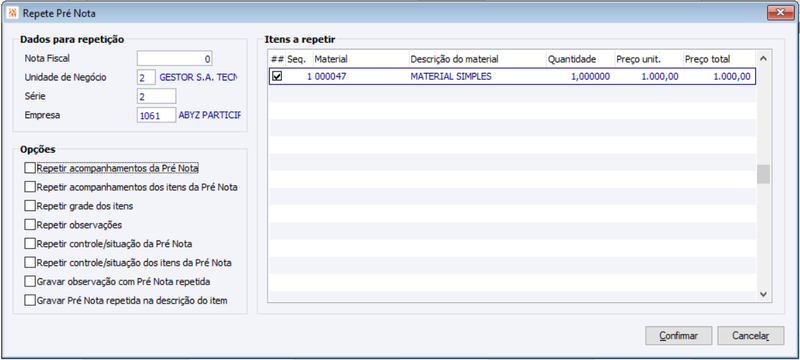Enable Repetir acompanhamentos da Pré Nota

coord(30,168)
